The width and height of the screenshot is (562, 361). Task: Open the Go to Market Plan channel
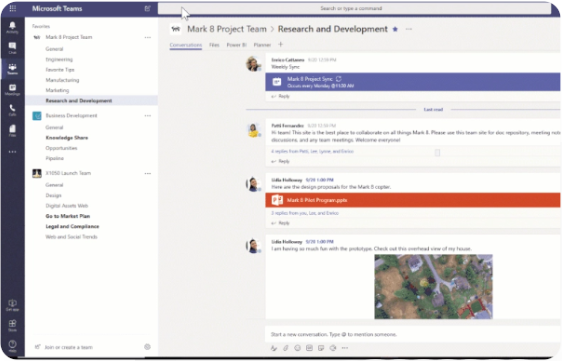pyautogui.click(x=68, y=216)
